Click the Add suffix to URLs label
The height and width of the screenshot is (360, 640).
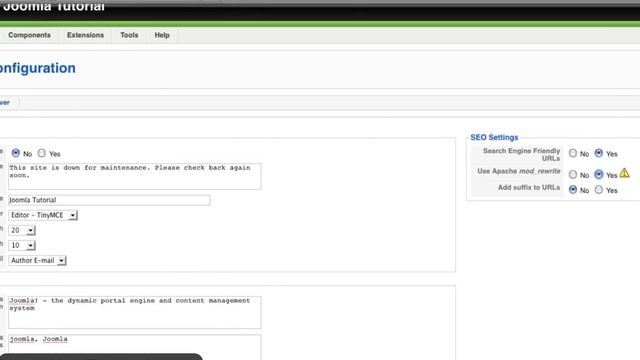click(529, 188)
